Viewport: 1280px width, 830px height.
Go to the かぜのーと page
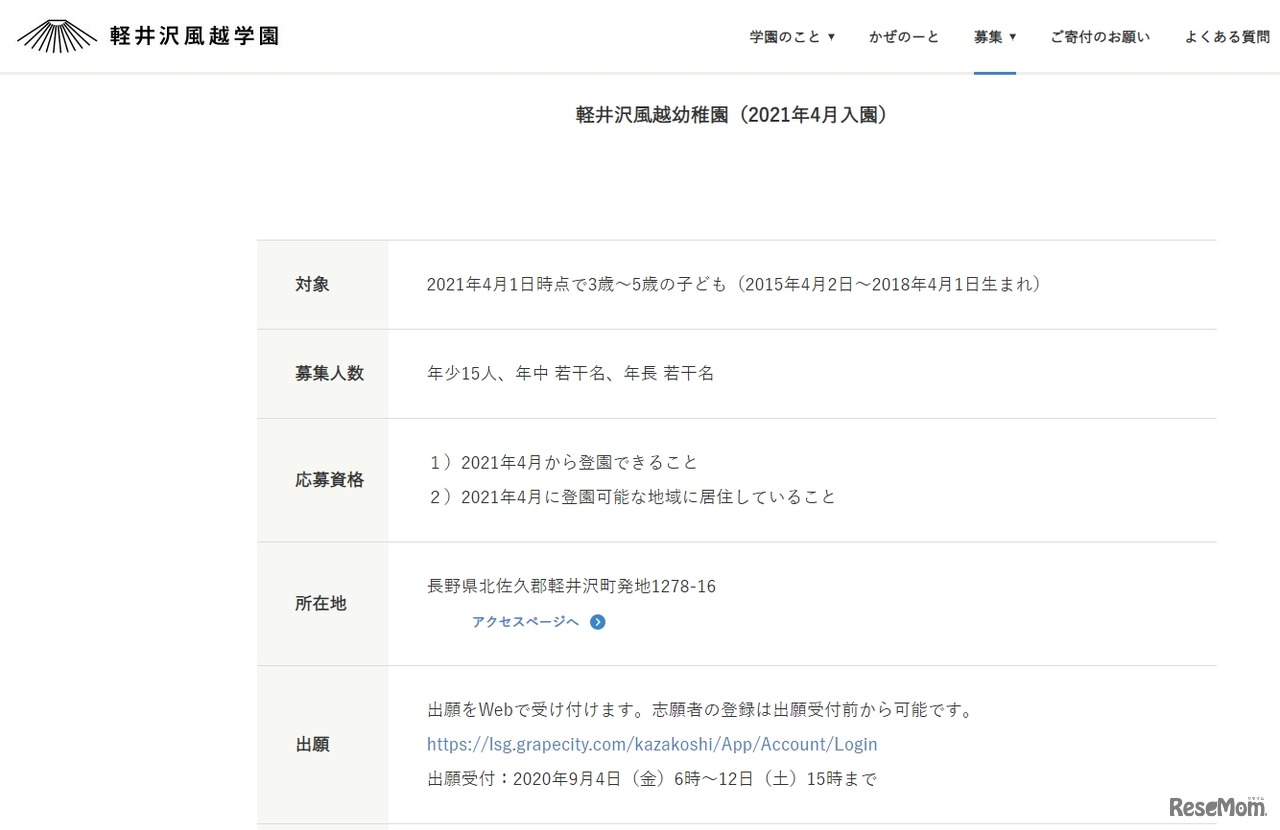pos(904,37)
